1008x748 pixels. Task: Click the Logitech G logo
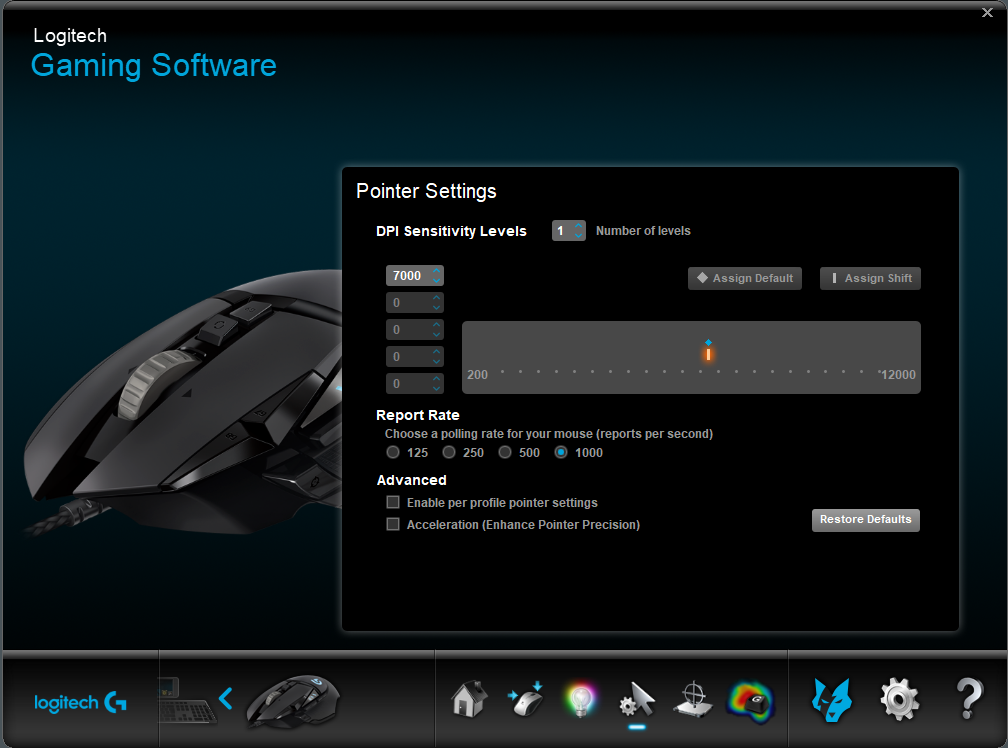(80, 702)
